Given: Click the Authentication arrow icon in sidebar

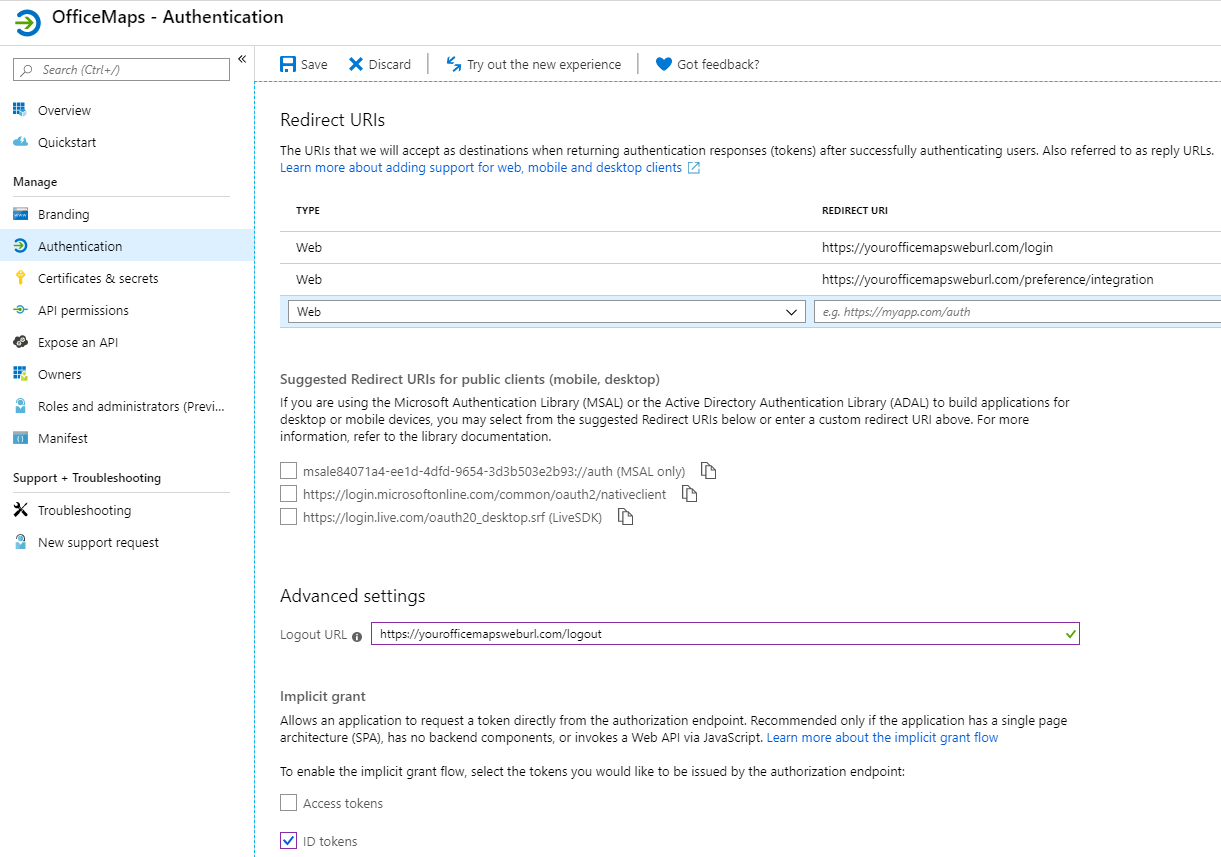Looking at the screenshot, I should (x=20, y=246).
